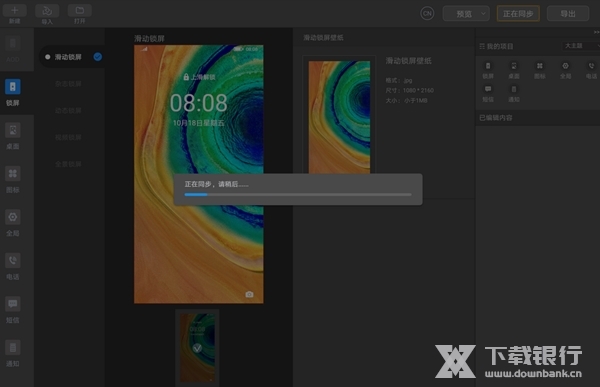Open the 电话 phone section in the sidebar
This screenshot has height=387, width=600.
tap(13, 266)
